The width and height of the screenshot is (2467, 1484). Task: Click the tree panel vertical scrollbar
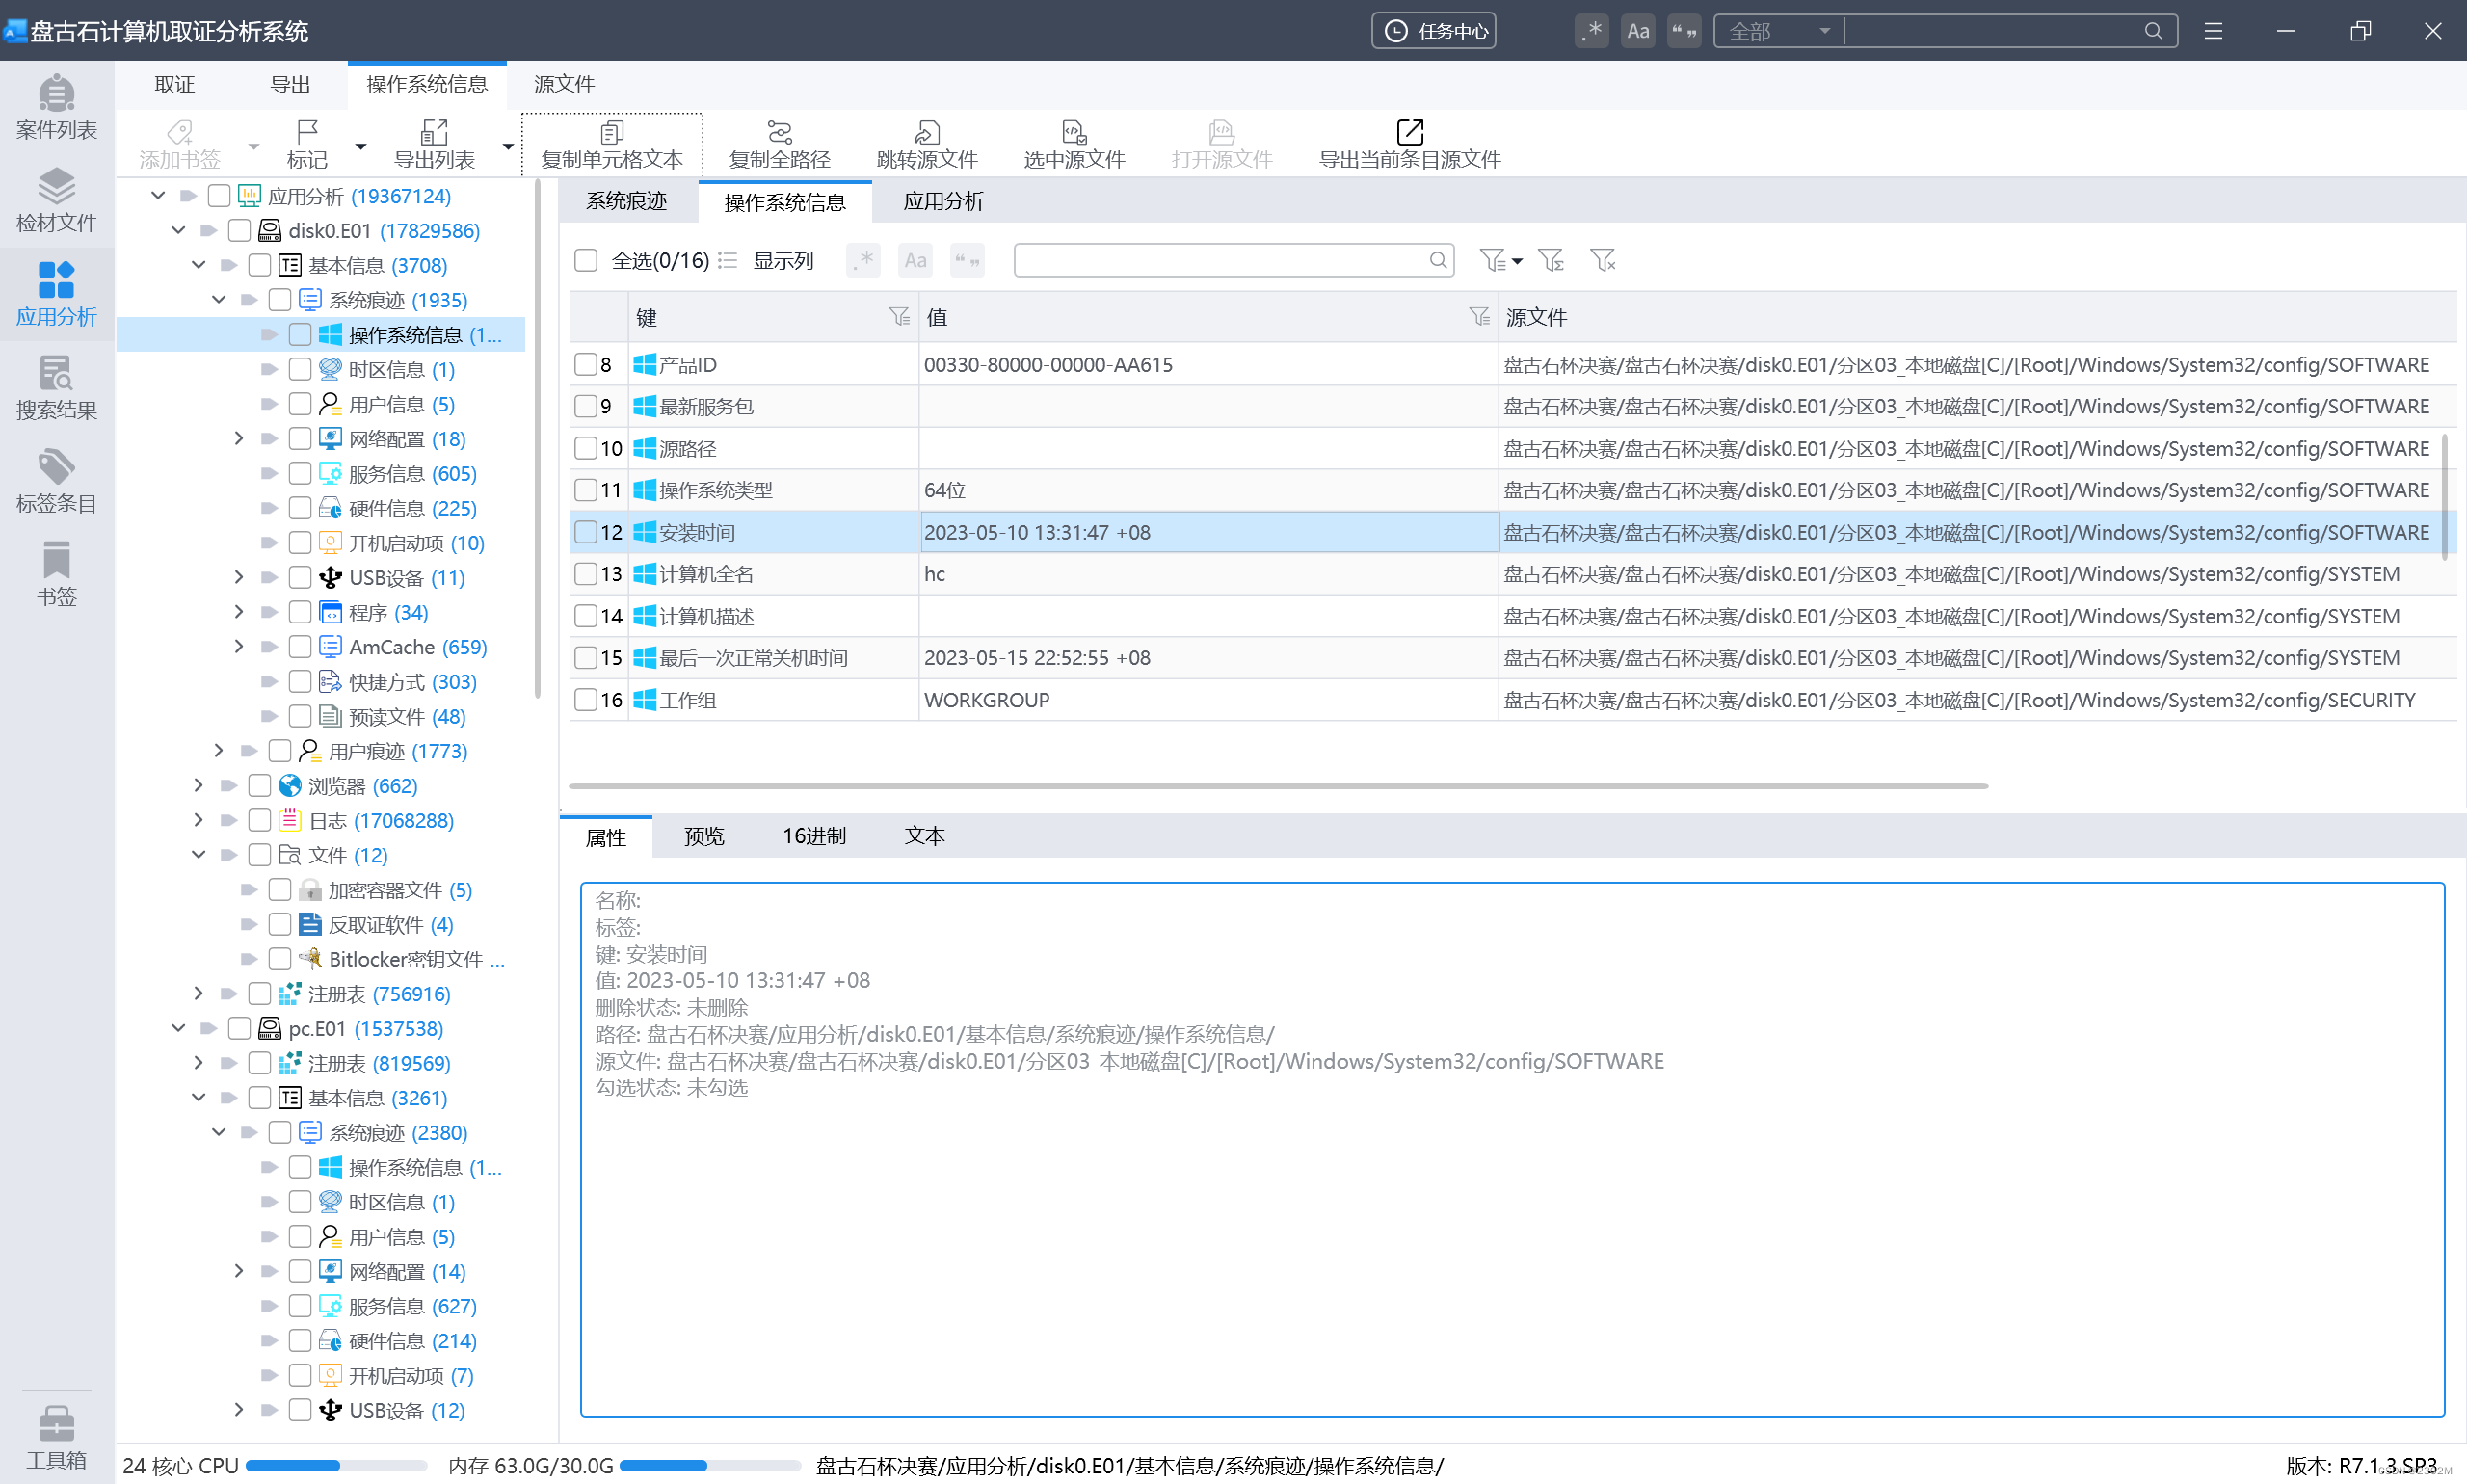(x=538, y=440)
